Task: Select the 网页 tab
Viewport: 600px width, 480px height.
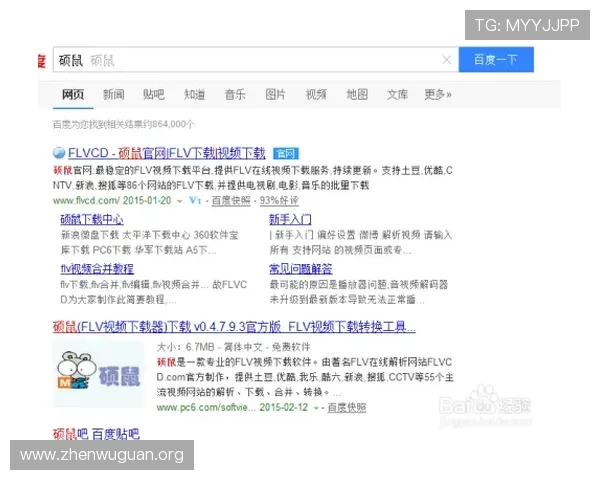Action: (x=73, y=95)
